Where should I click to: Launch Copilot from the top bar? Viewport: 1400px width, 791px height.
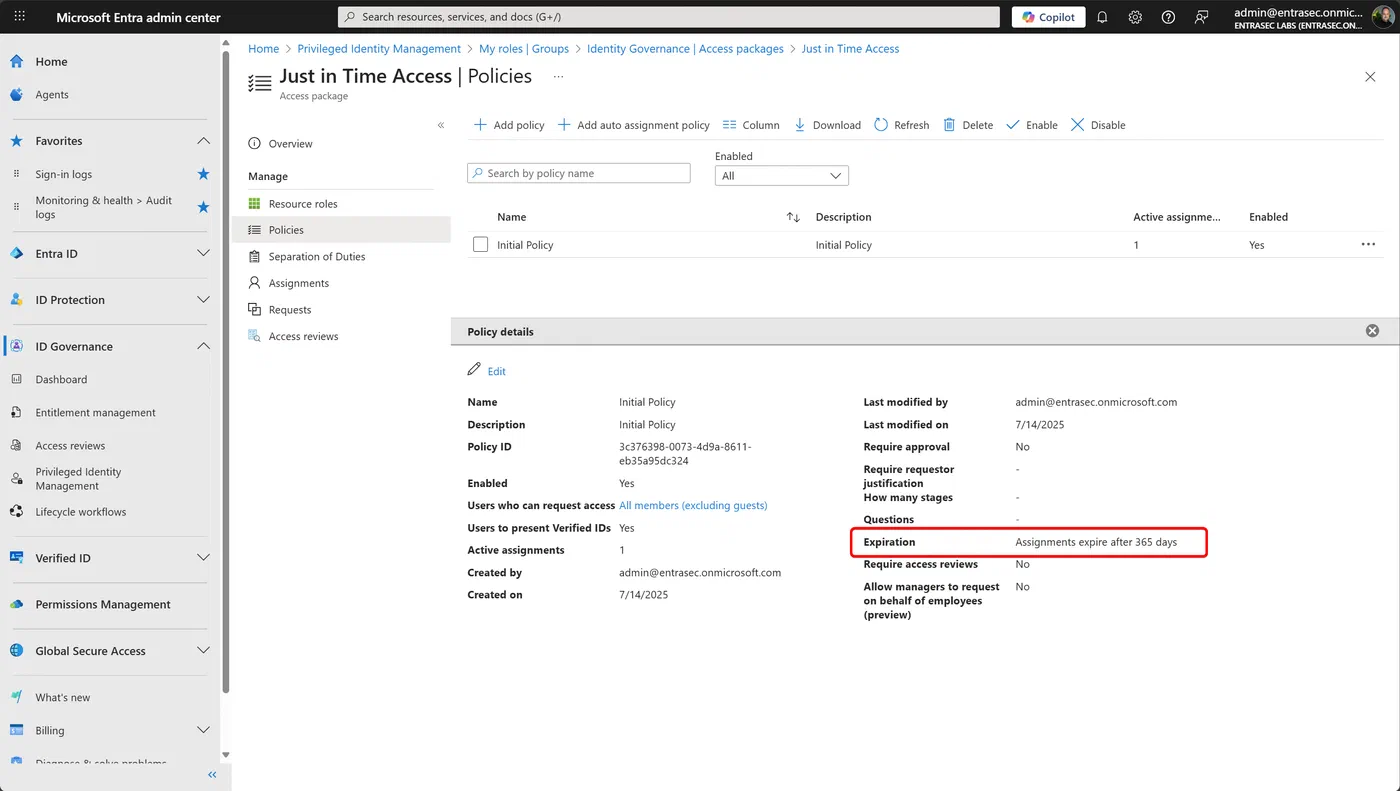click(x=1048, y=17)
